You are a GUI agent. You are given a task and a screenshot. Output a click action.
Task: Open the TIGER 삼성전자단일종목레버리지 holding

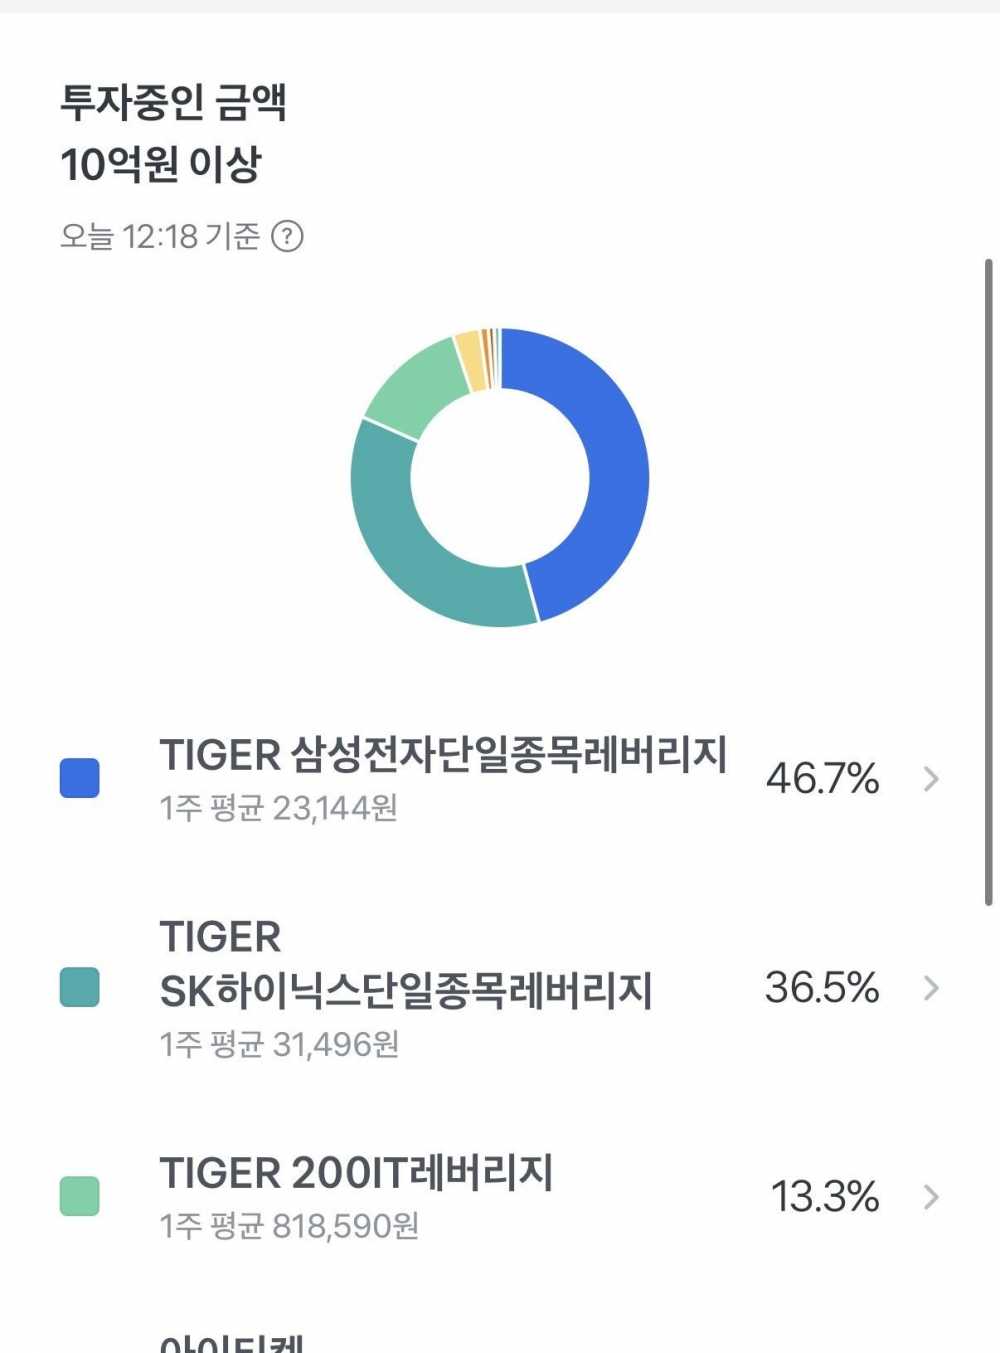coord(500,778)
